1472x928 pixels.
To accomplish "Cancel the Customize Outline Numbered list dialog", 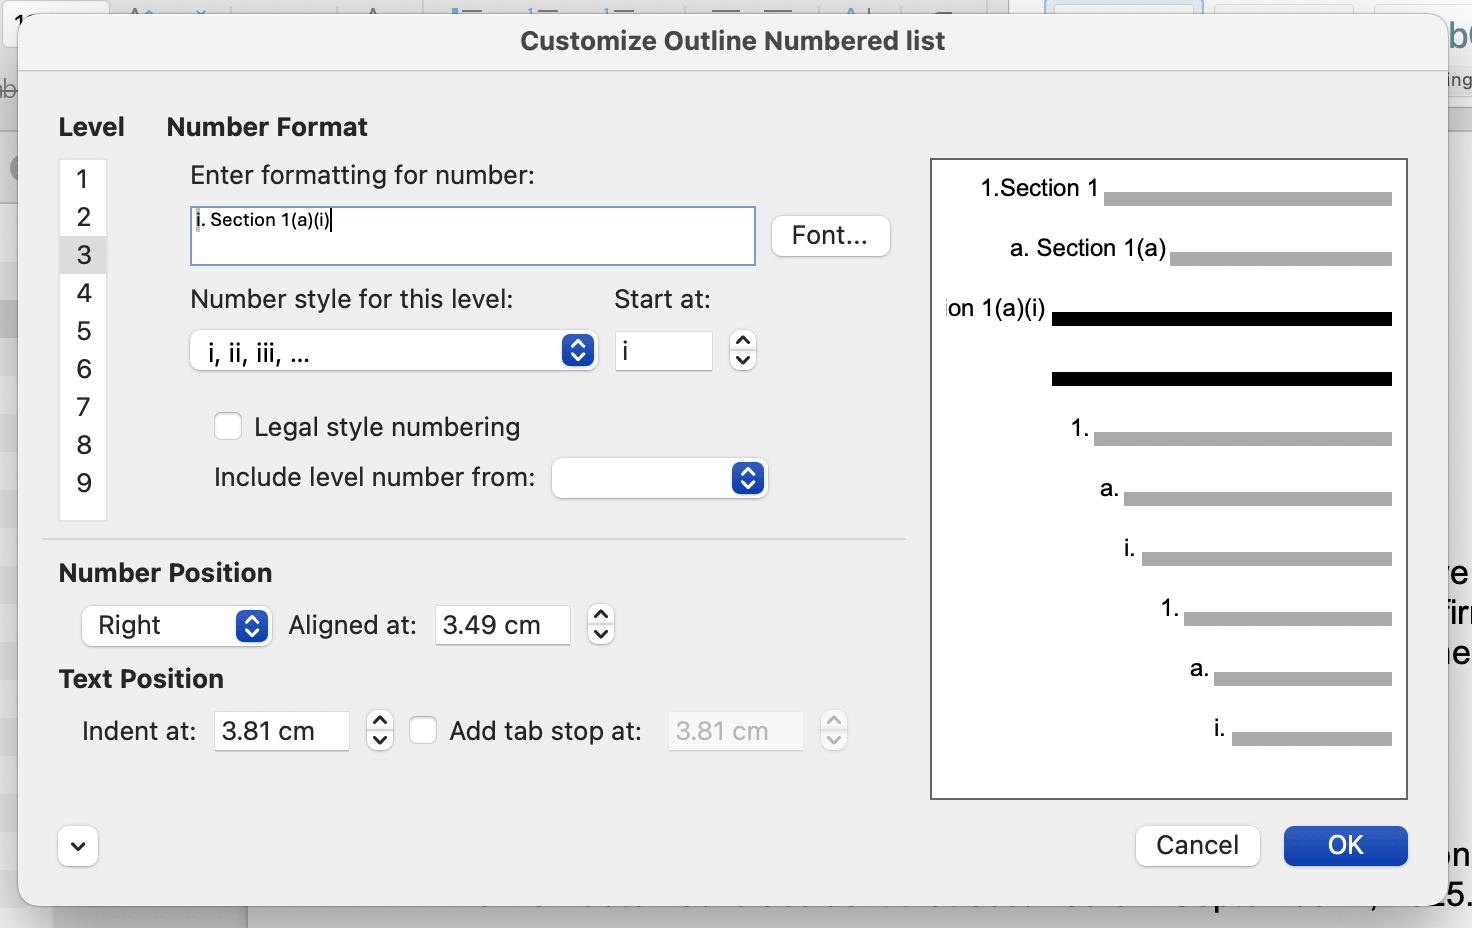I will tap(1197, 846).
